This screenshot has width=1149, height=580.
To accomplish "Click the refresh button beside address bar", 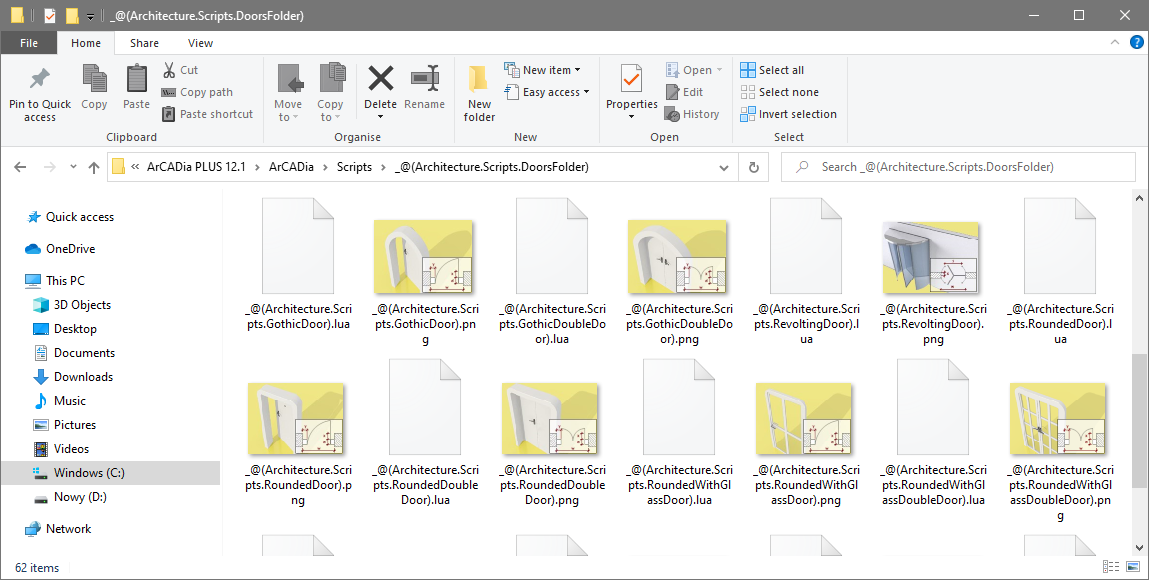I will pos(753,167).
